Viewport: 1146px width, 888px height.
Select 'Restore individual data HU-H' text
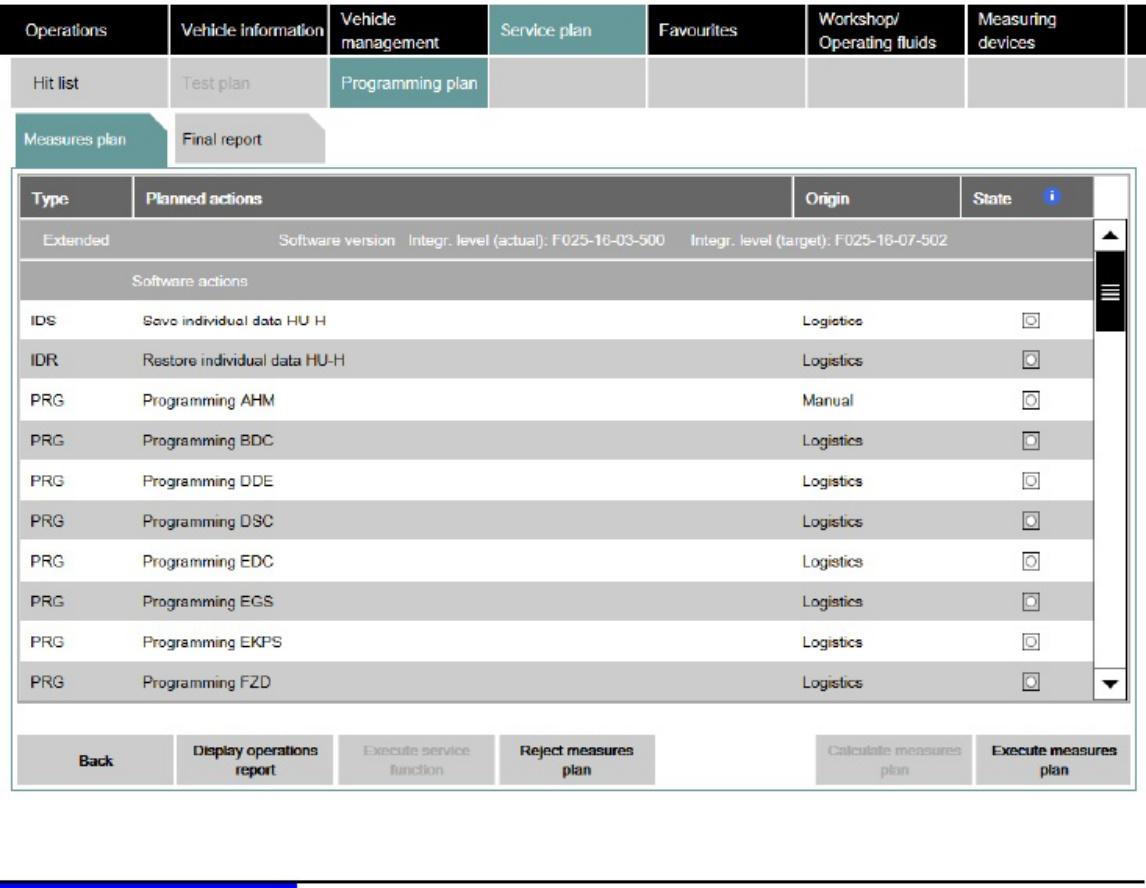coord(243,360)
